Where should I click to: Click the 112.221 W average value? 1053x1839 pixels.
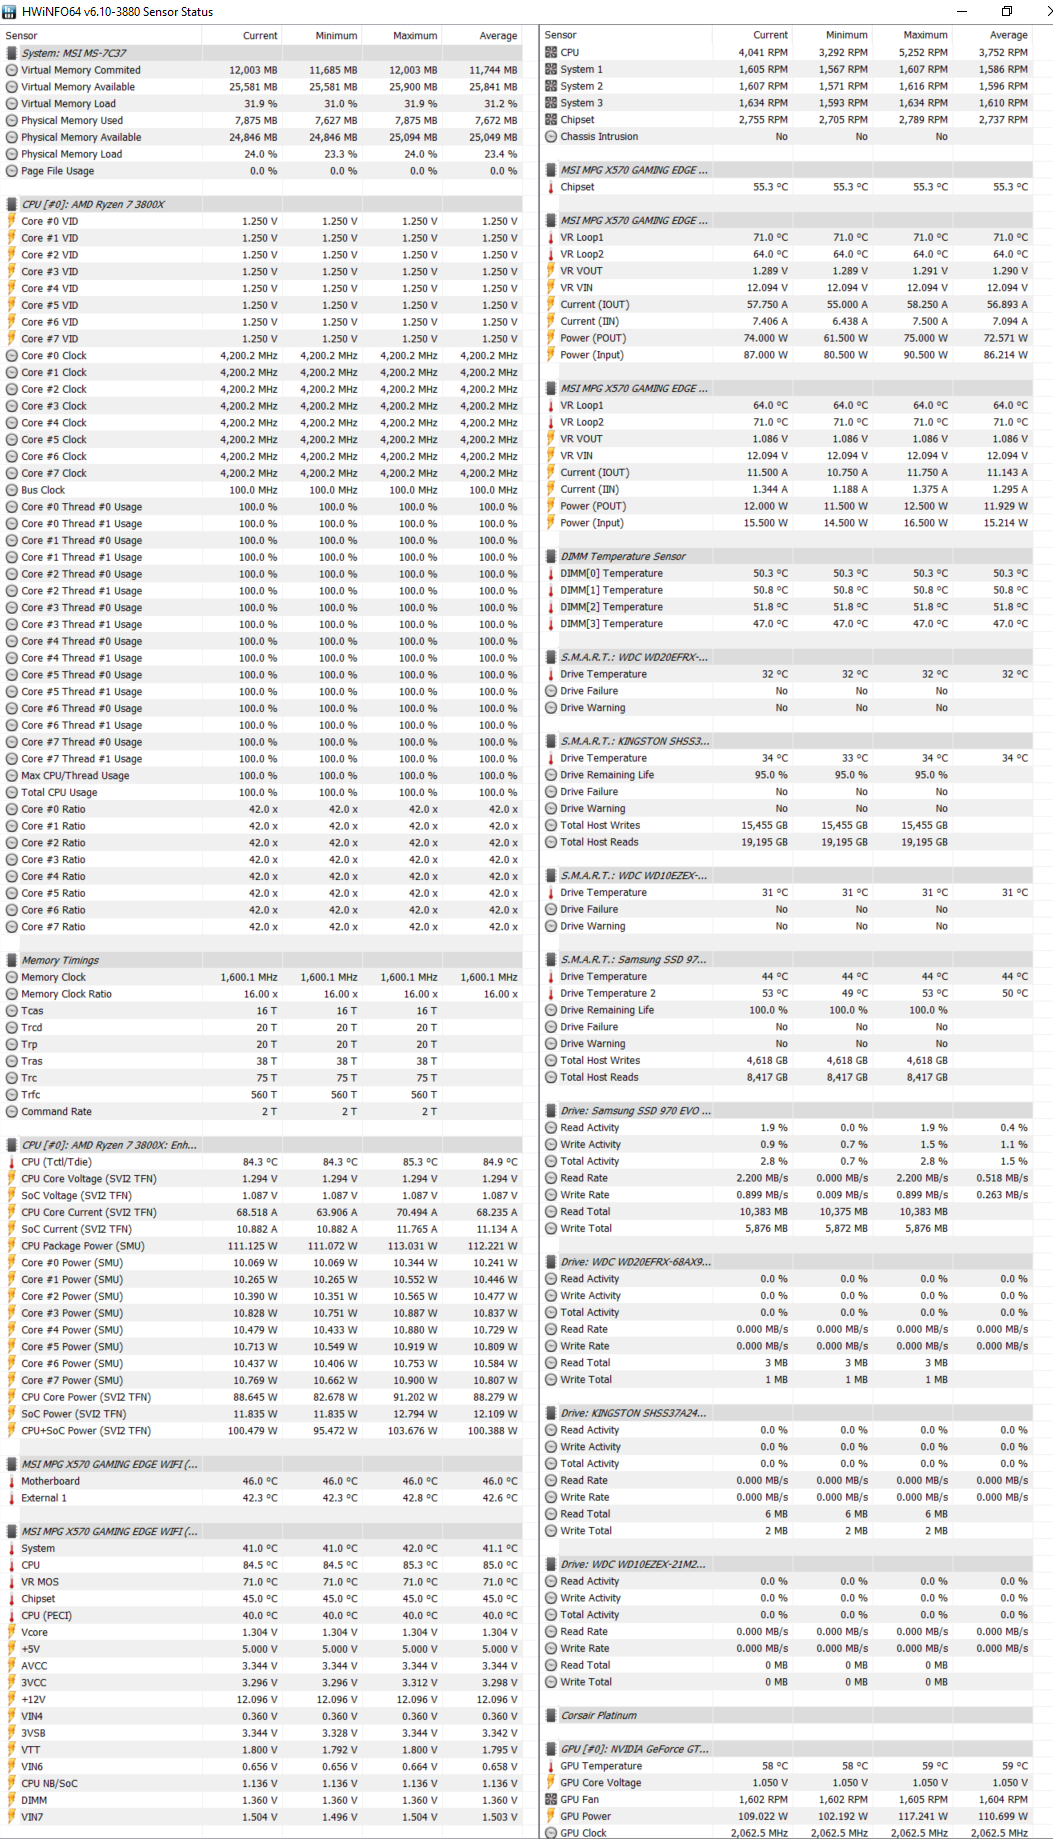coord(493,1246)
